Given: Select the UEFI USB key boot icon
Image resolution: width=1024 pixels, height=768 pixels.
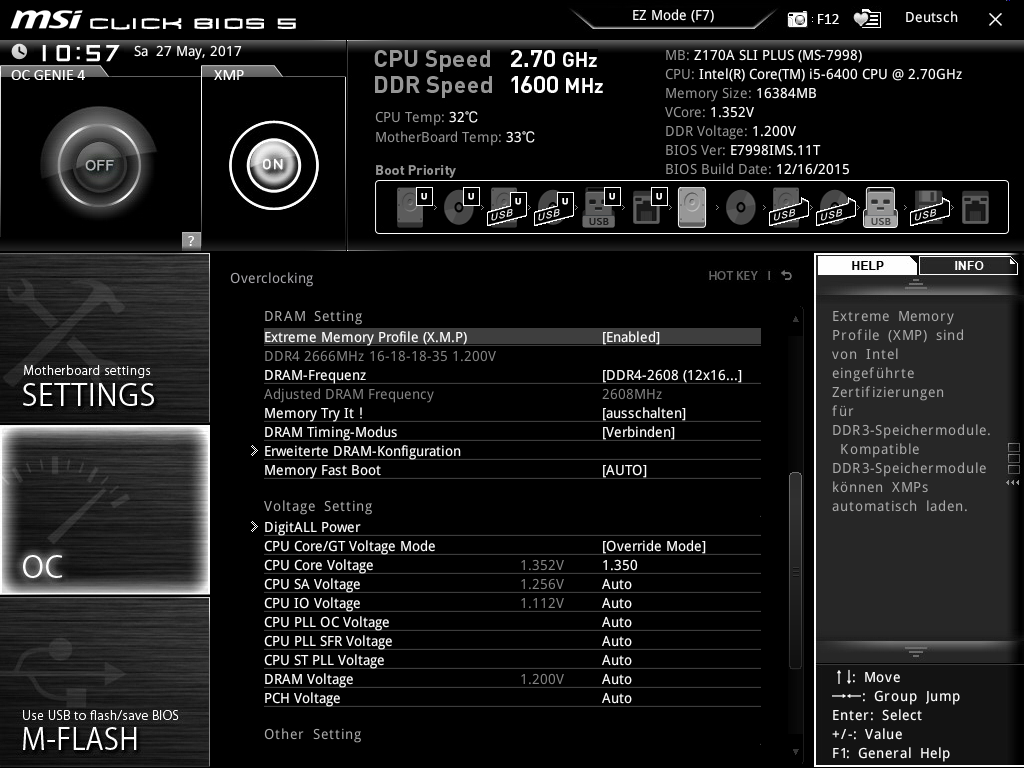Looking at the screenshot, I should (601, 207).
